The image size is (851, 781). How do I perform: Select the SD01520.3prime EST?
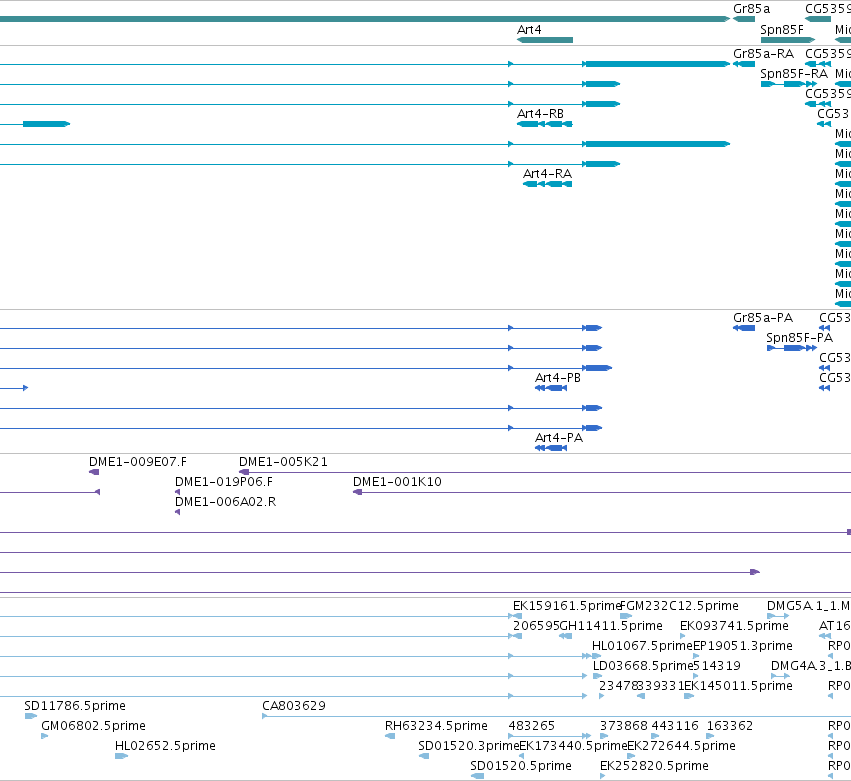(x=424, y=757)
